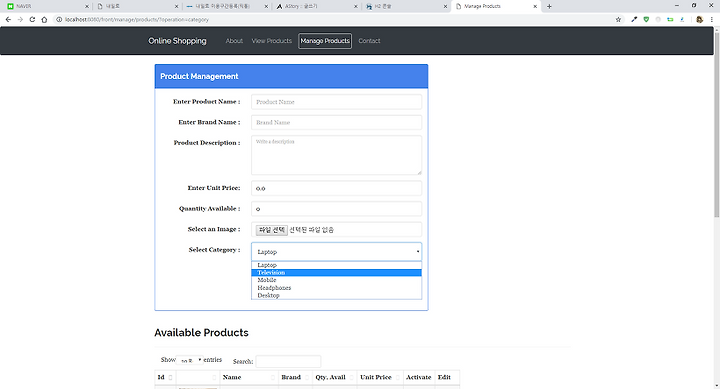Image resolution: width=720 pixels, height=389 pixels.
Task: Sort table by Unit Price column
Action: (380, 377)
